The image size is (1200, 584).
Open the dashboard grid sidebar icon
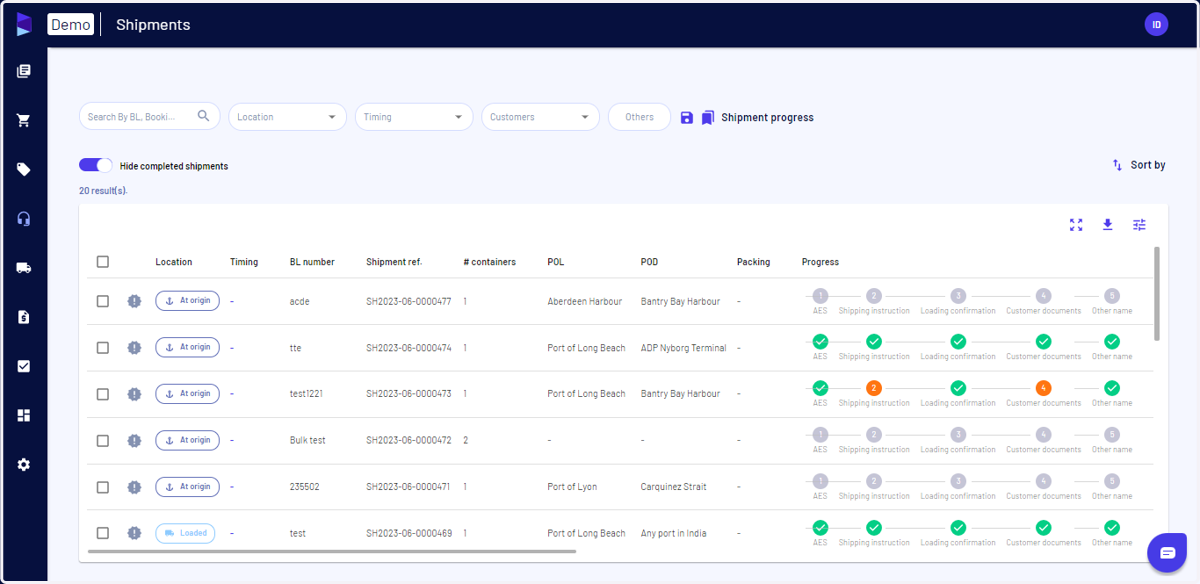coord(24,415)
